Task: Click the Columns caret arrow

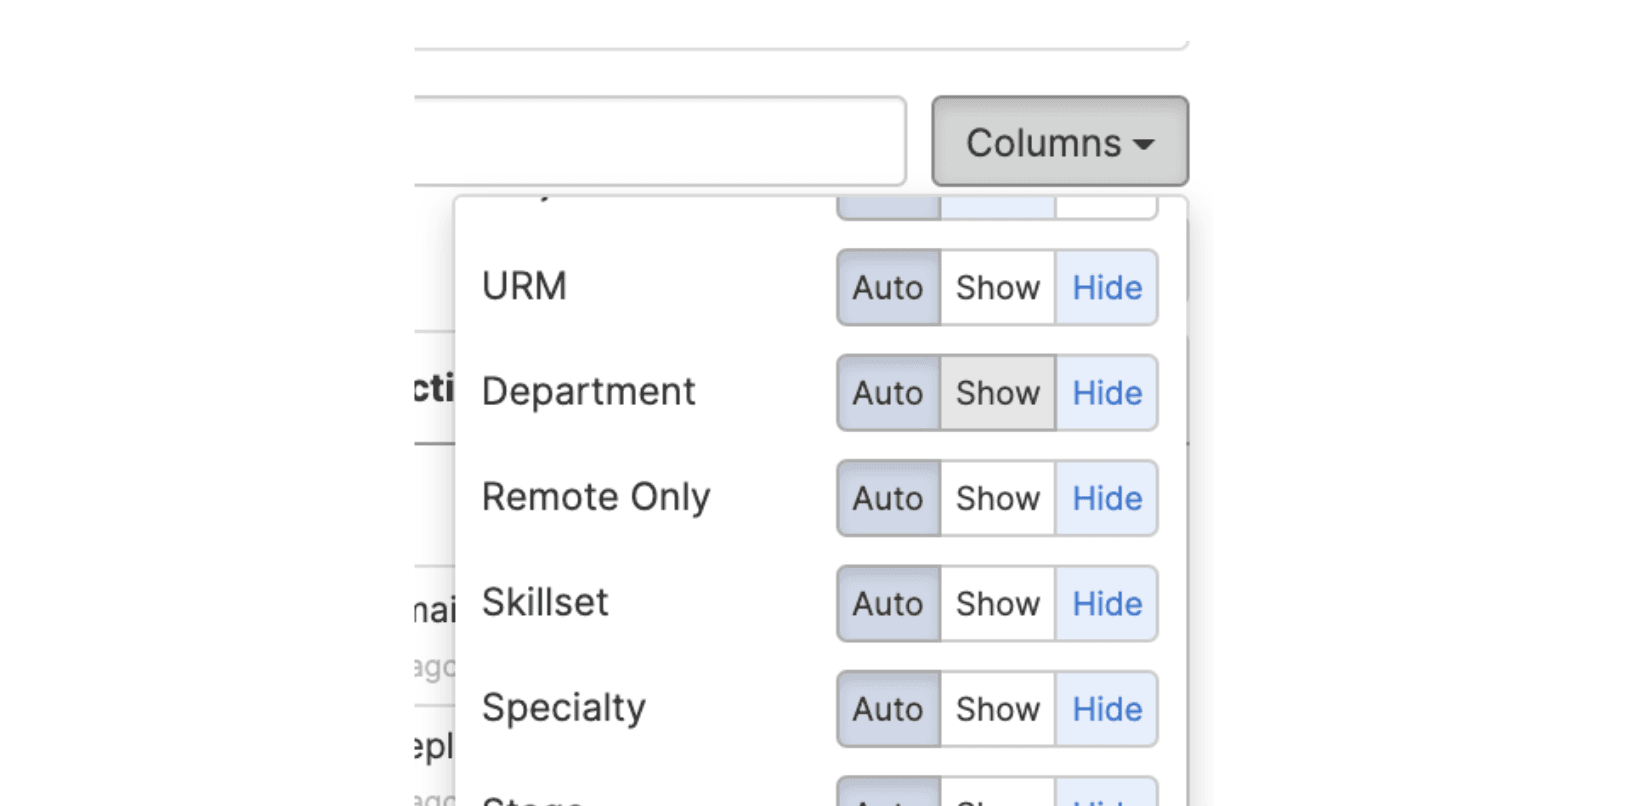Action: coord(1144,144)
